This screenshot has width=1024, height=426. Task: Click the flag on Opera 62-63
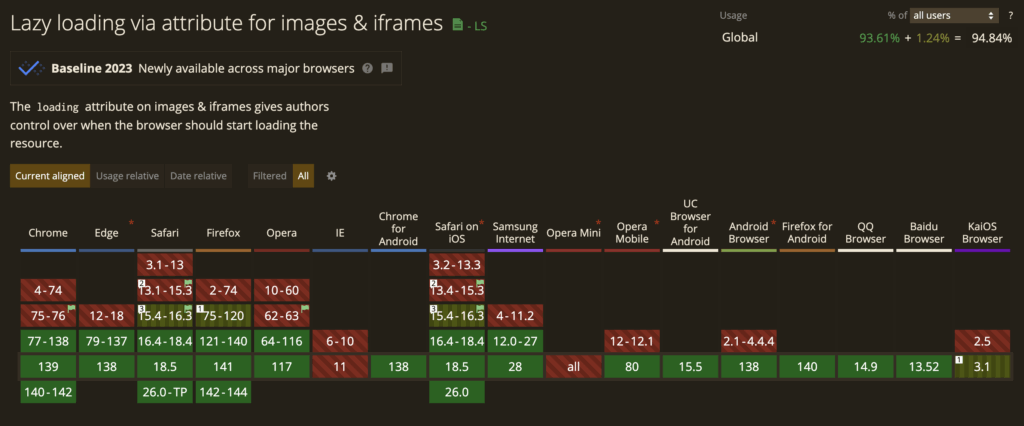click(305, 308)
